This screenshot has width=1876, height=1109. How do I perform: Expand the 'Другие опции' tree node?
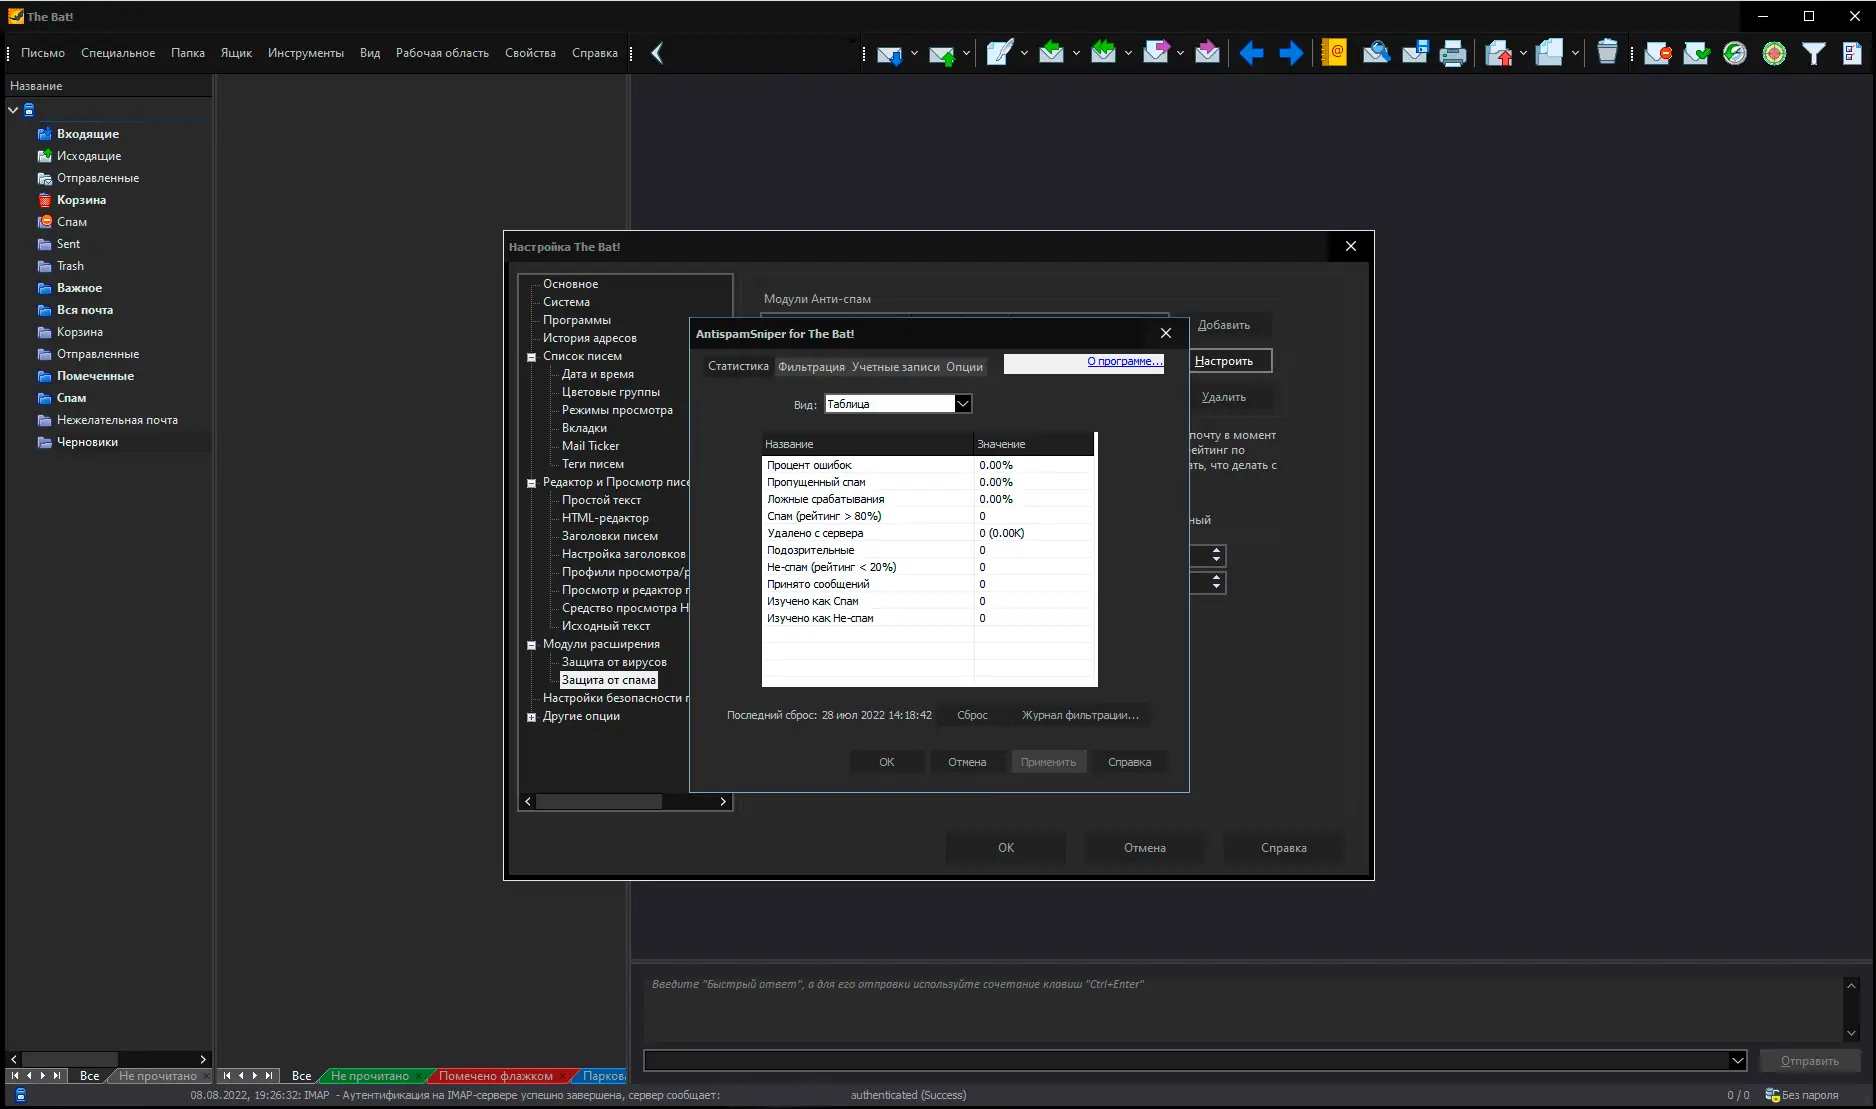[532, 717]
